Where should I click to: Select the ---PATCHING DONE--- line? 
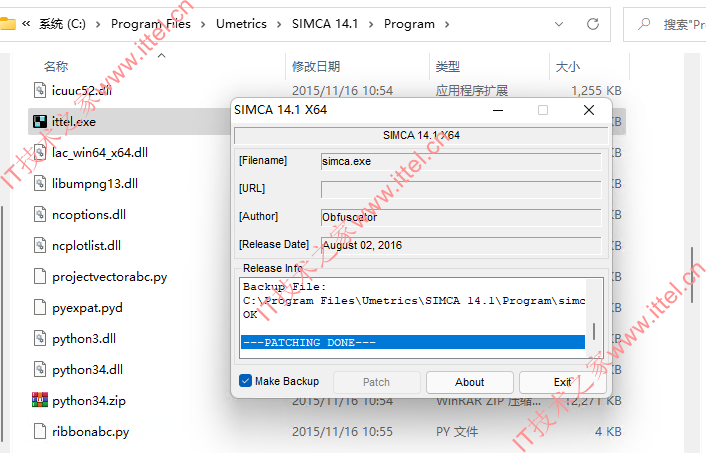pyautogui.click(x=413, y=342)
